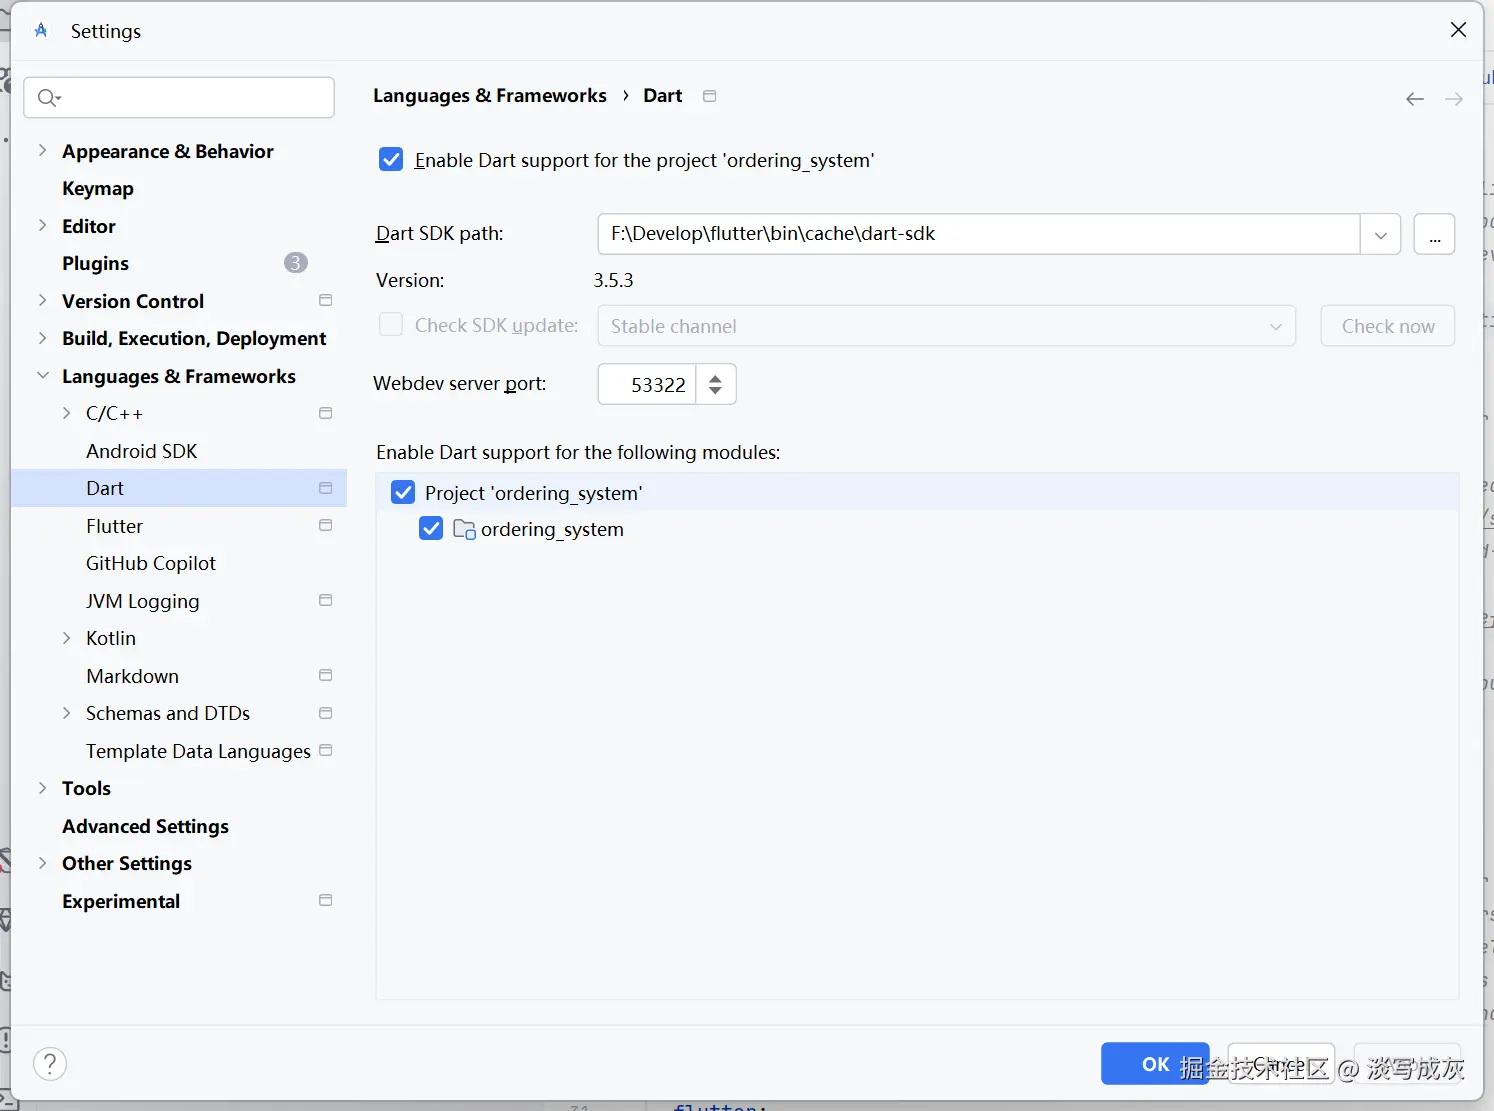The width and height of the screenshot is (1494, 1111).
Task: Select Flutter in the settings tree
Action: pyautogui.click(x=114, y=526)
